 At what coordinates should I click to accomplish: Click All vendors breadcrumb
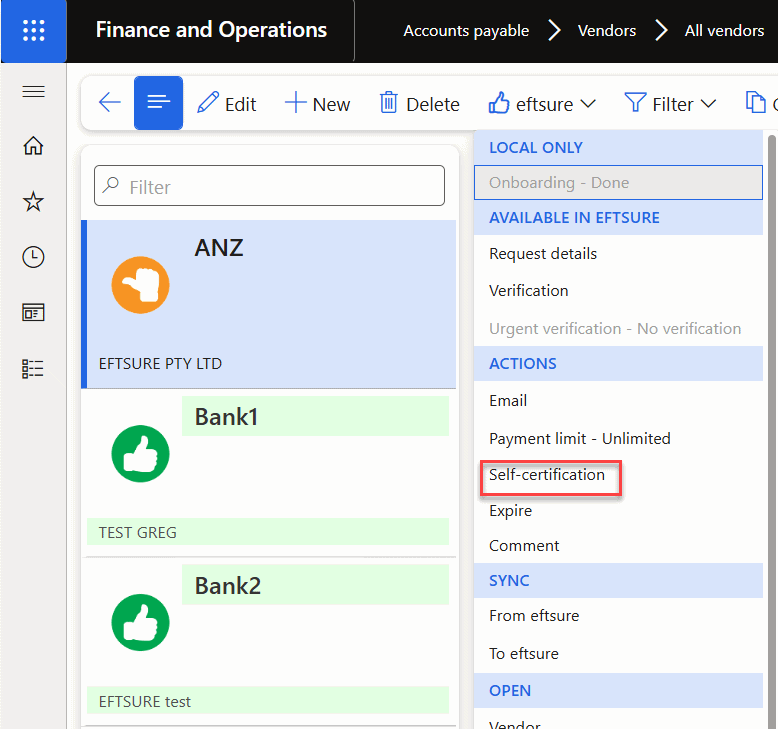[724, 31]
